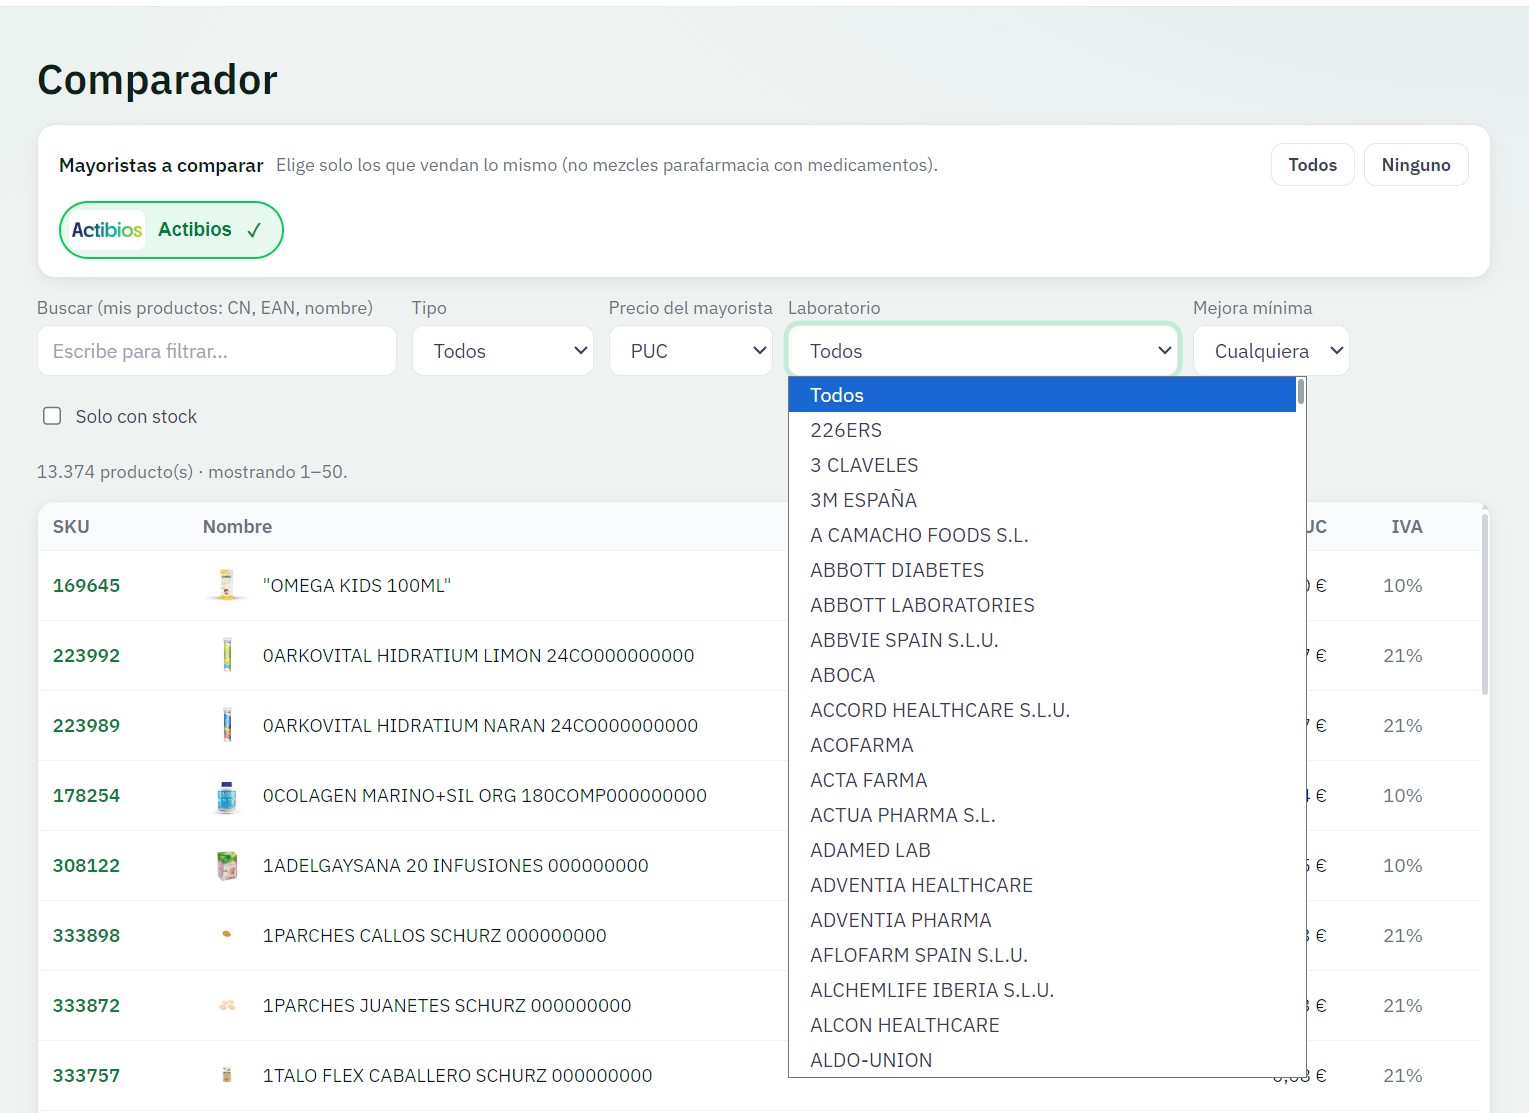Click the OMEGA KIDS 100ML product thumbnail

point(227,585)
